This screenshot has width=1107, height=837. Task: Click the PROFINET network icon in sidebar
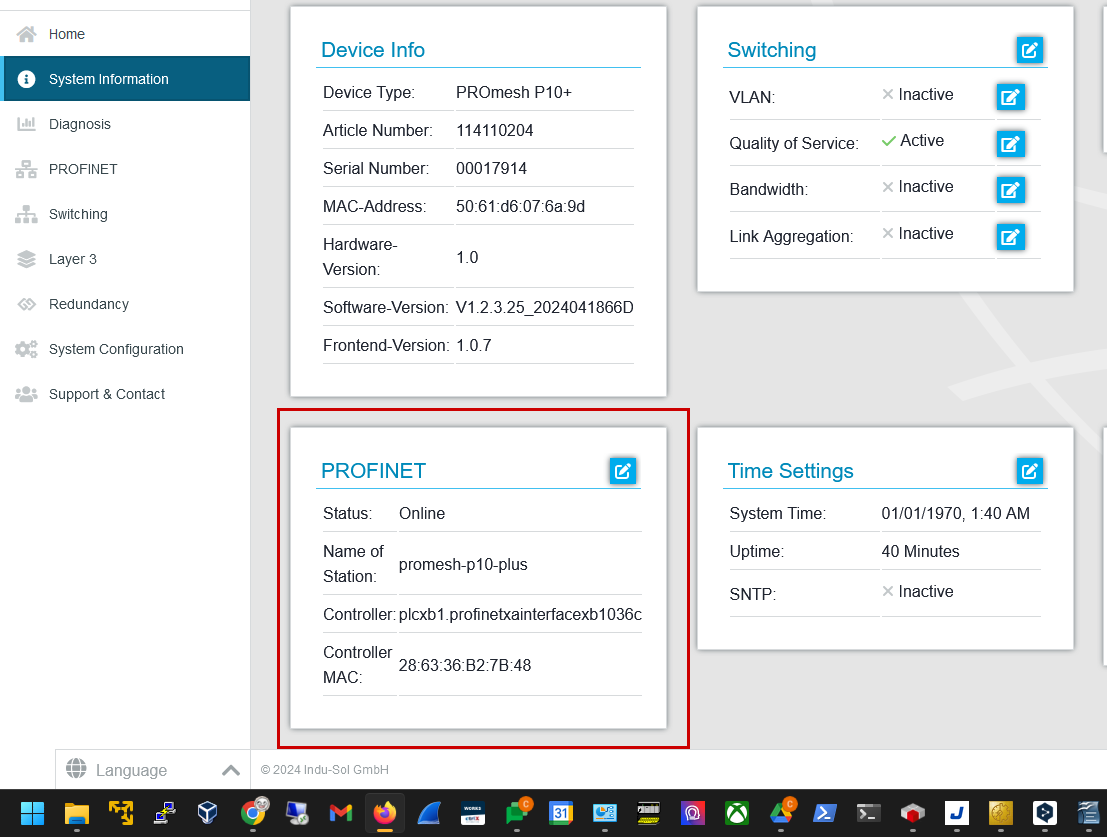click(x=26, y=169)
